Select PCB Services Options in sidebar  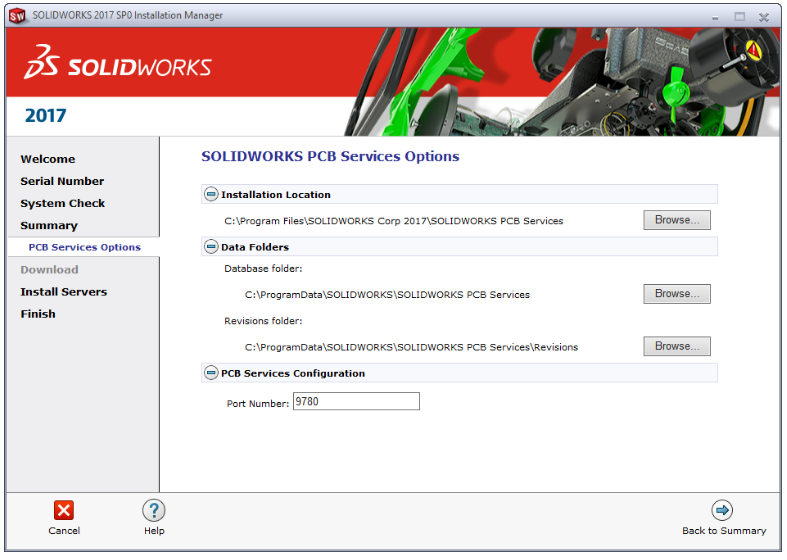click(84, 247)
